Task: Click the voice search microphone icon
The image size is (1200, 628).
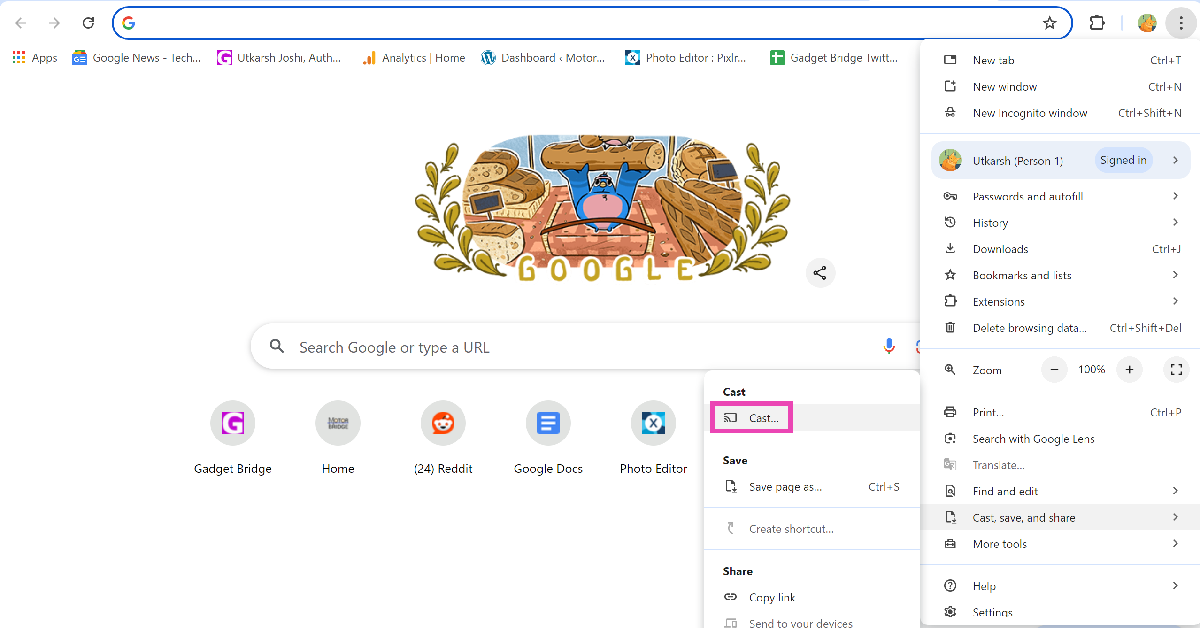Action: [889, 346]
